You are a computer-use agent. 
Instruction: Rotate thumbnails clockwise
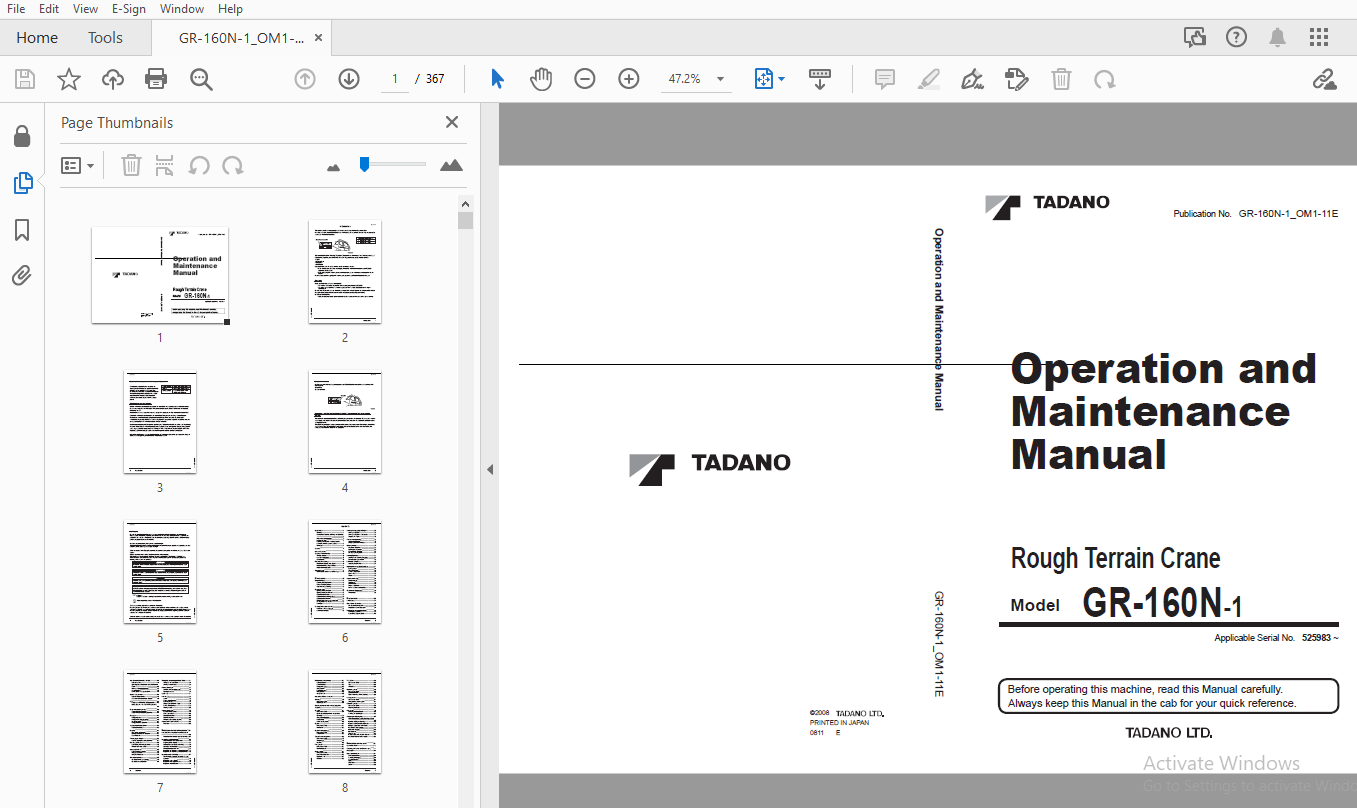[233, 165]
